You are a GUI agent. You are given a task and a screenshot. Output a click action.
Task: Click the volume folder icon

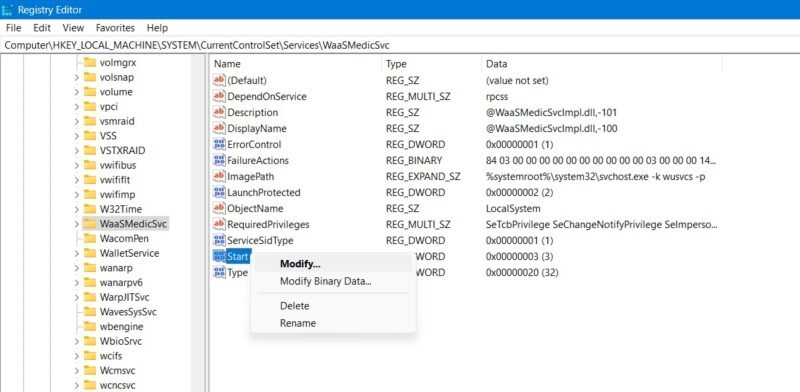coord(90,92)
